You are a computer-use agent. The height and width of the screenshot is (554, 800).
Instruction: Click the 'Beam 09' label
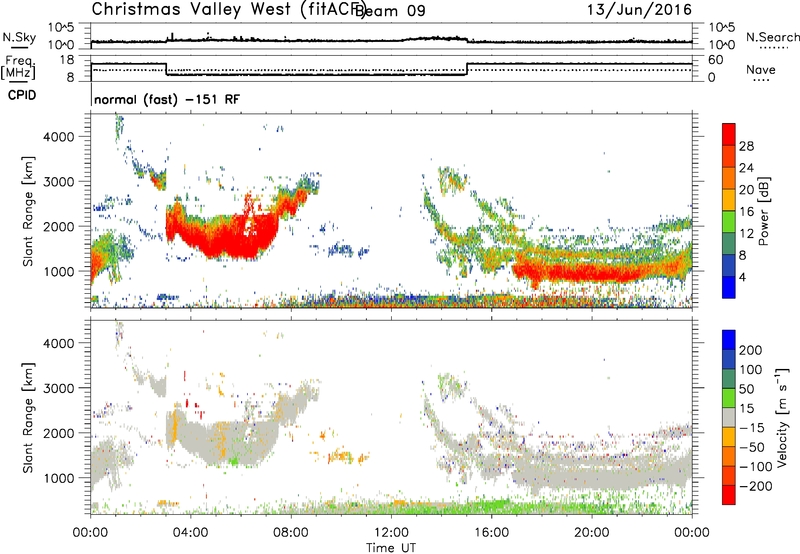click(391, 11)
